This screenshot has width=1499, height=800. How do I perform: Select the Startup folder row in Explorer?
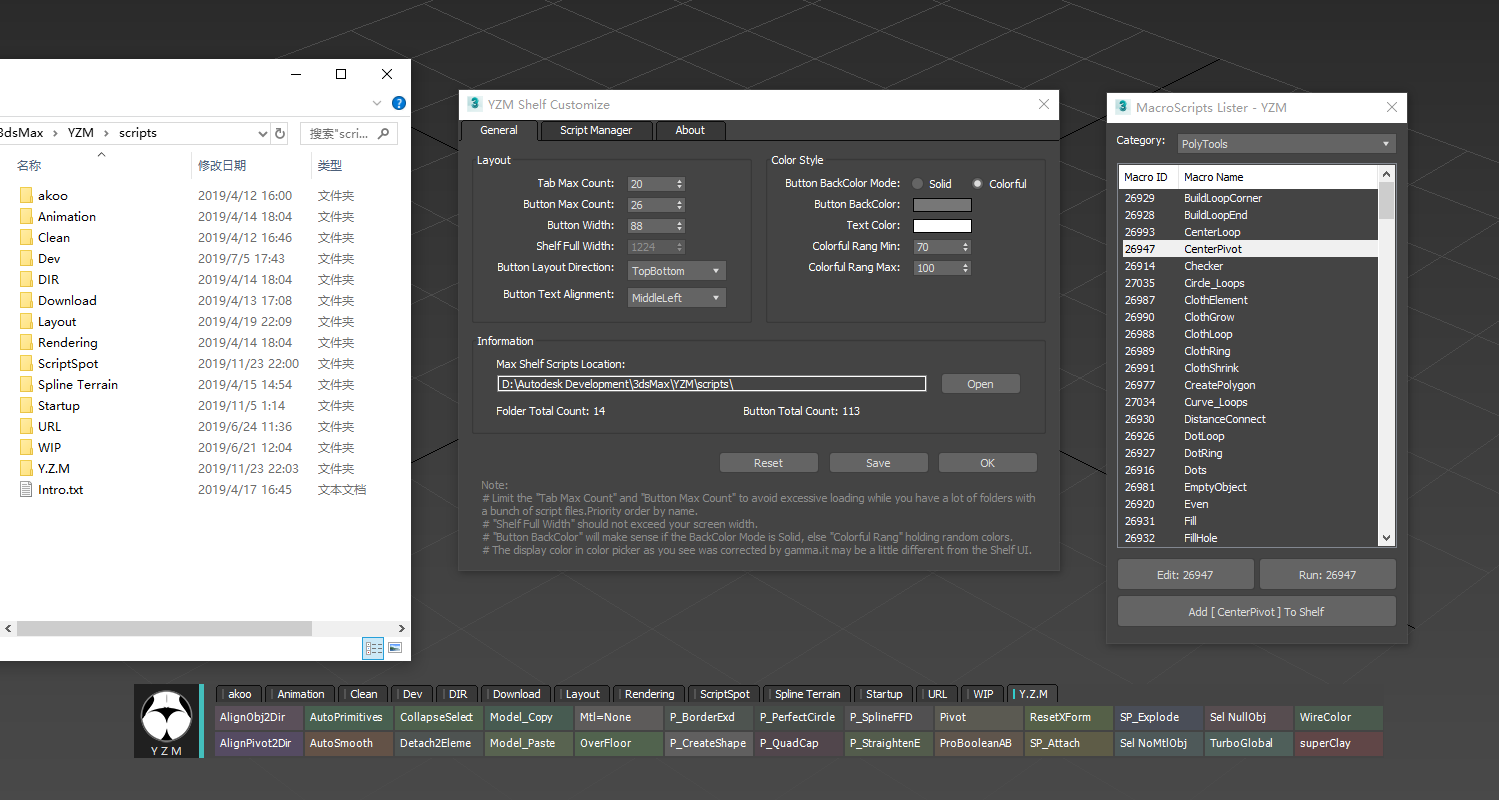[x=205, y=405]
